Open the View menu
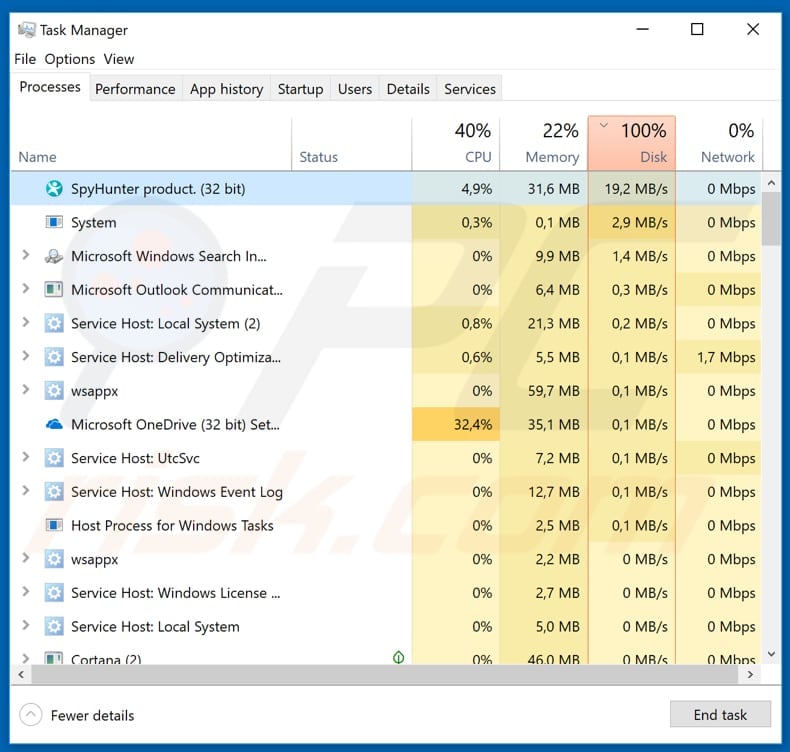The height and width of the screenshot is (752, 790). coord(119,59)
